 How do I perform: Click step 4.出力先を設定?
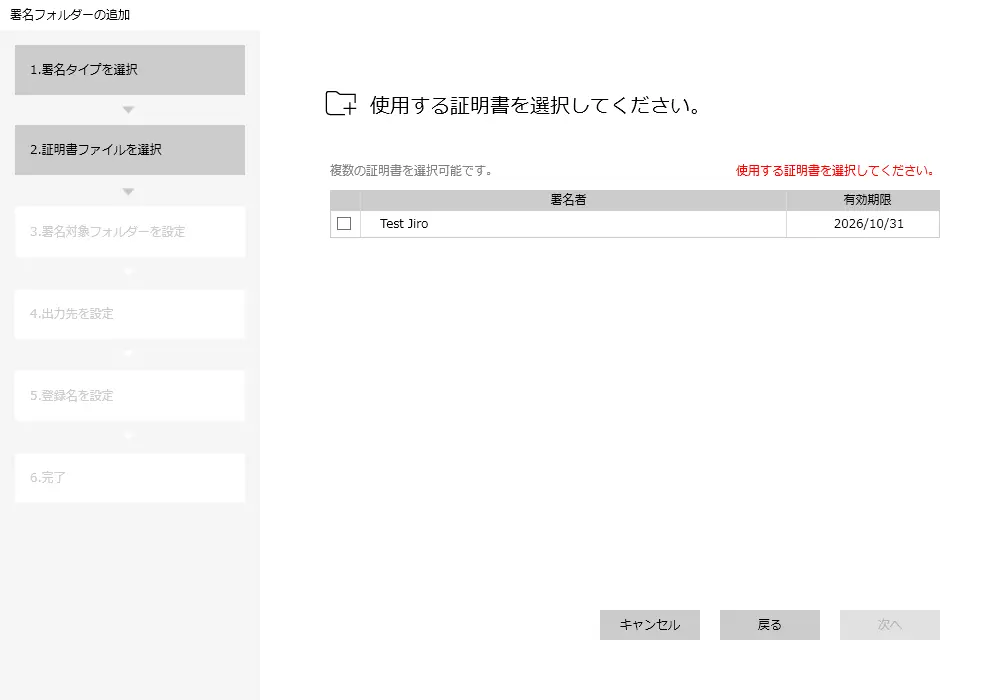130,314
